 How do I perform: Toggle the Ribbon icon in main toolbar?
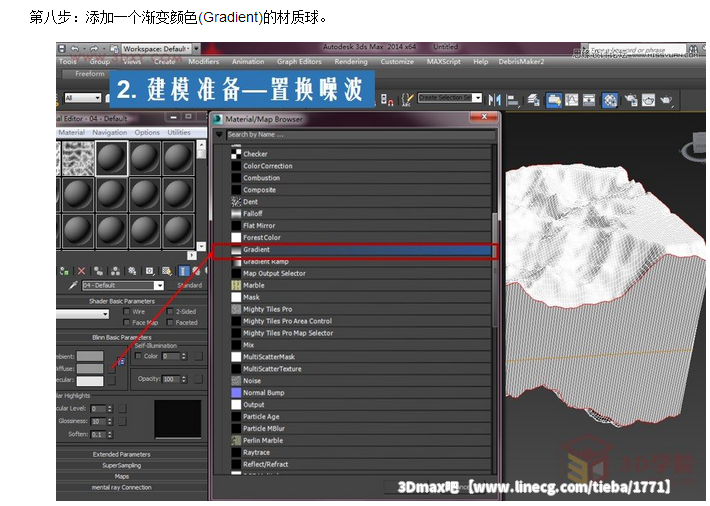tap(554, 99)
